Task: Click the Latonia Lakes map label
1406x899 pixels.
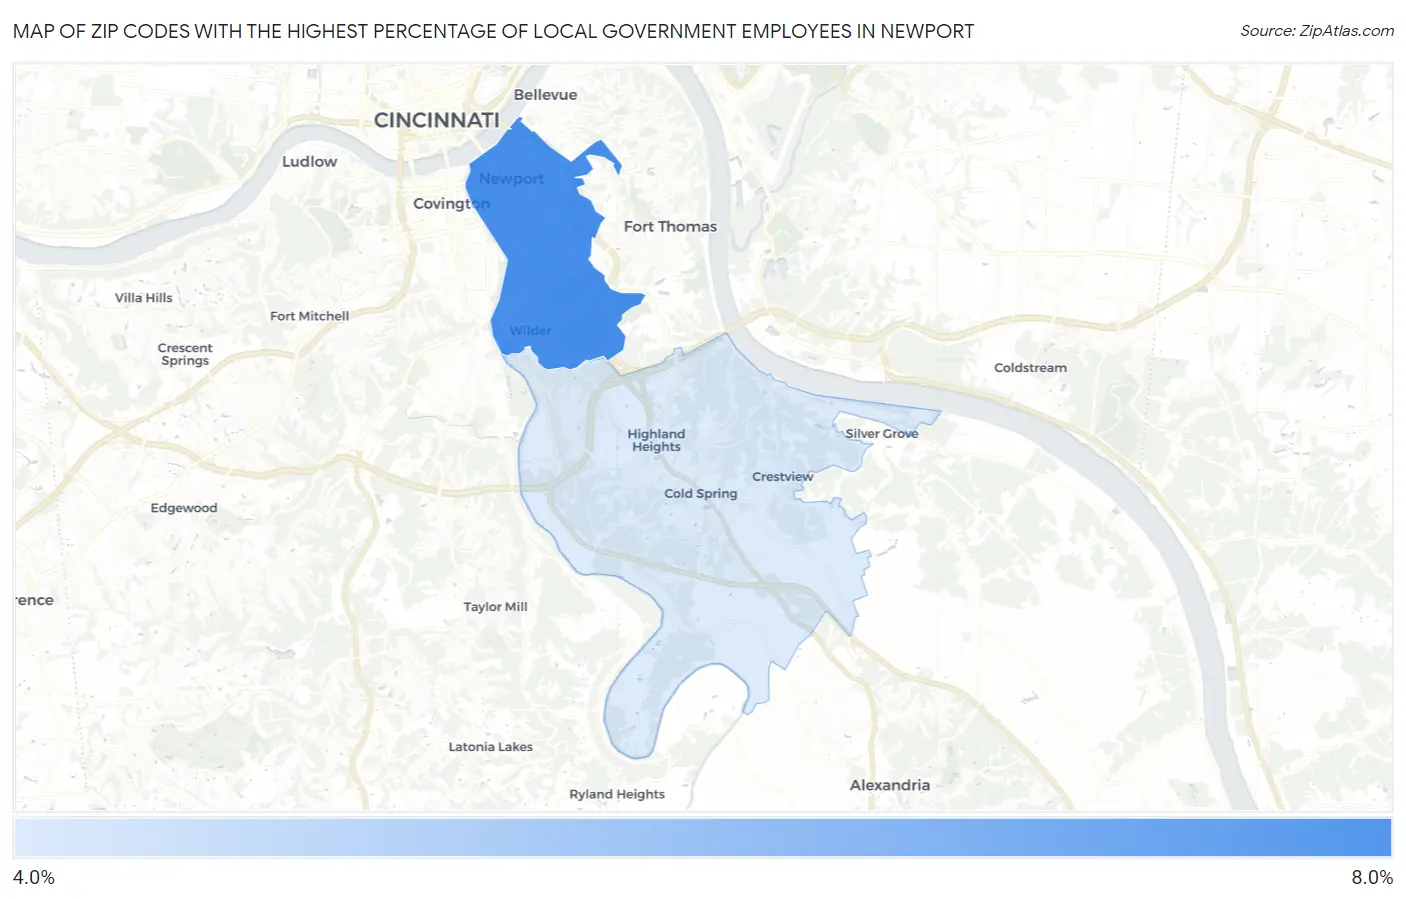Action: coord(490,747)
